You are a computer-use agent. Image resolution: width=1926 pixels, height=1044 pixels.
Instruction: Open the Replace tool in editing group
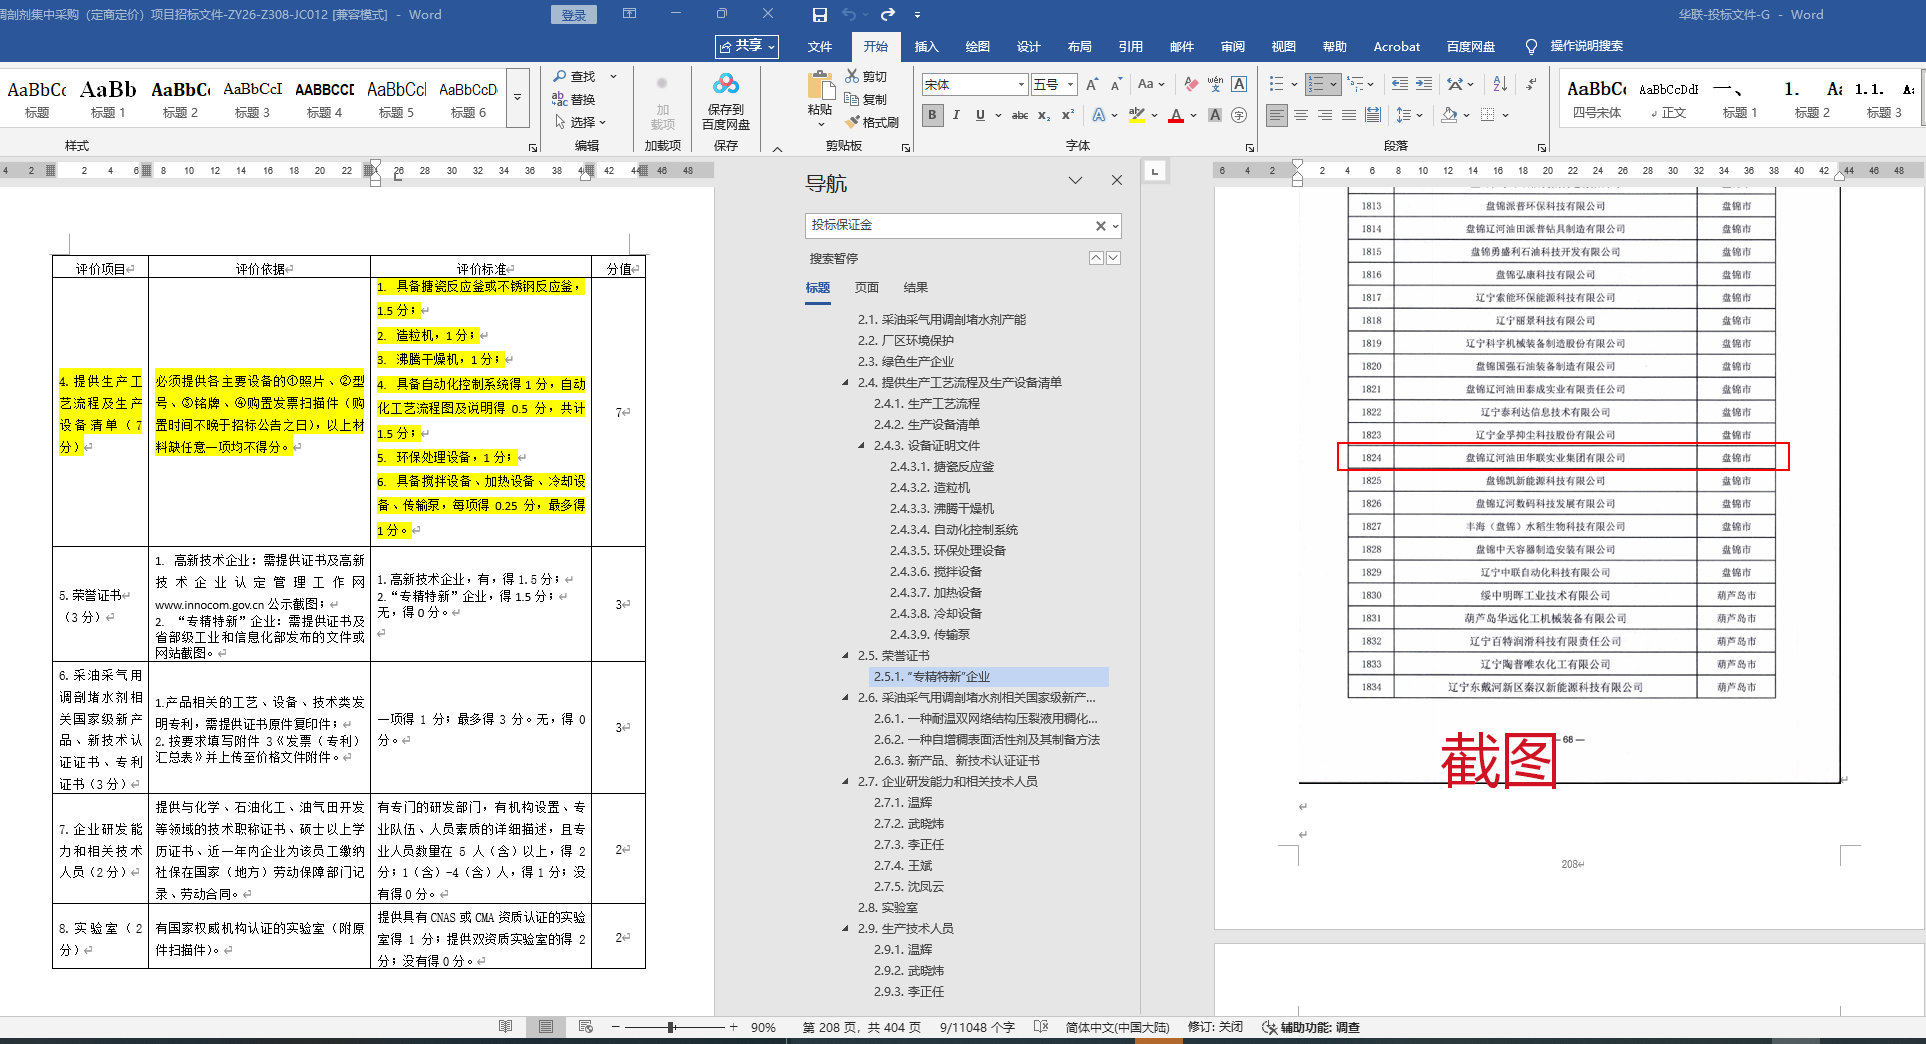click(x=574, y=99)
